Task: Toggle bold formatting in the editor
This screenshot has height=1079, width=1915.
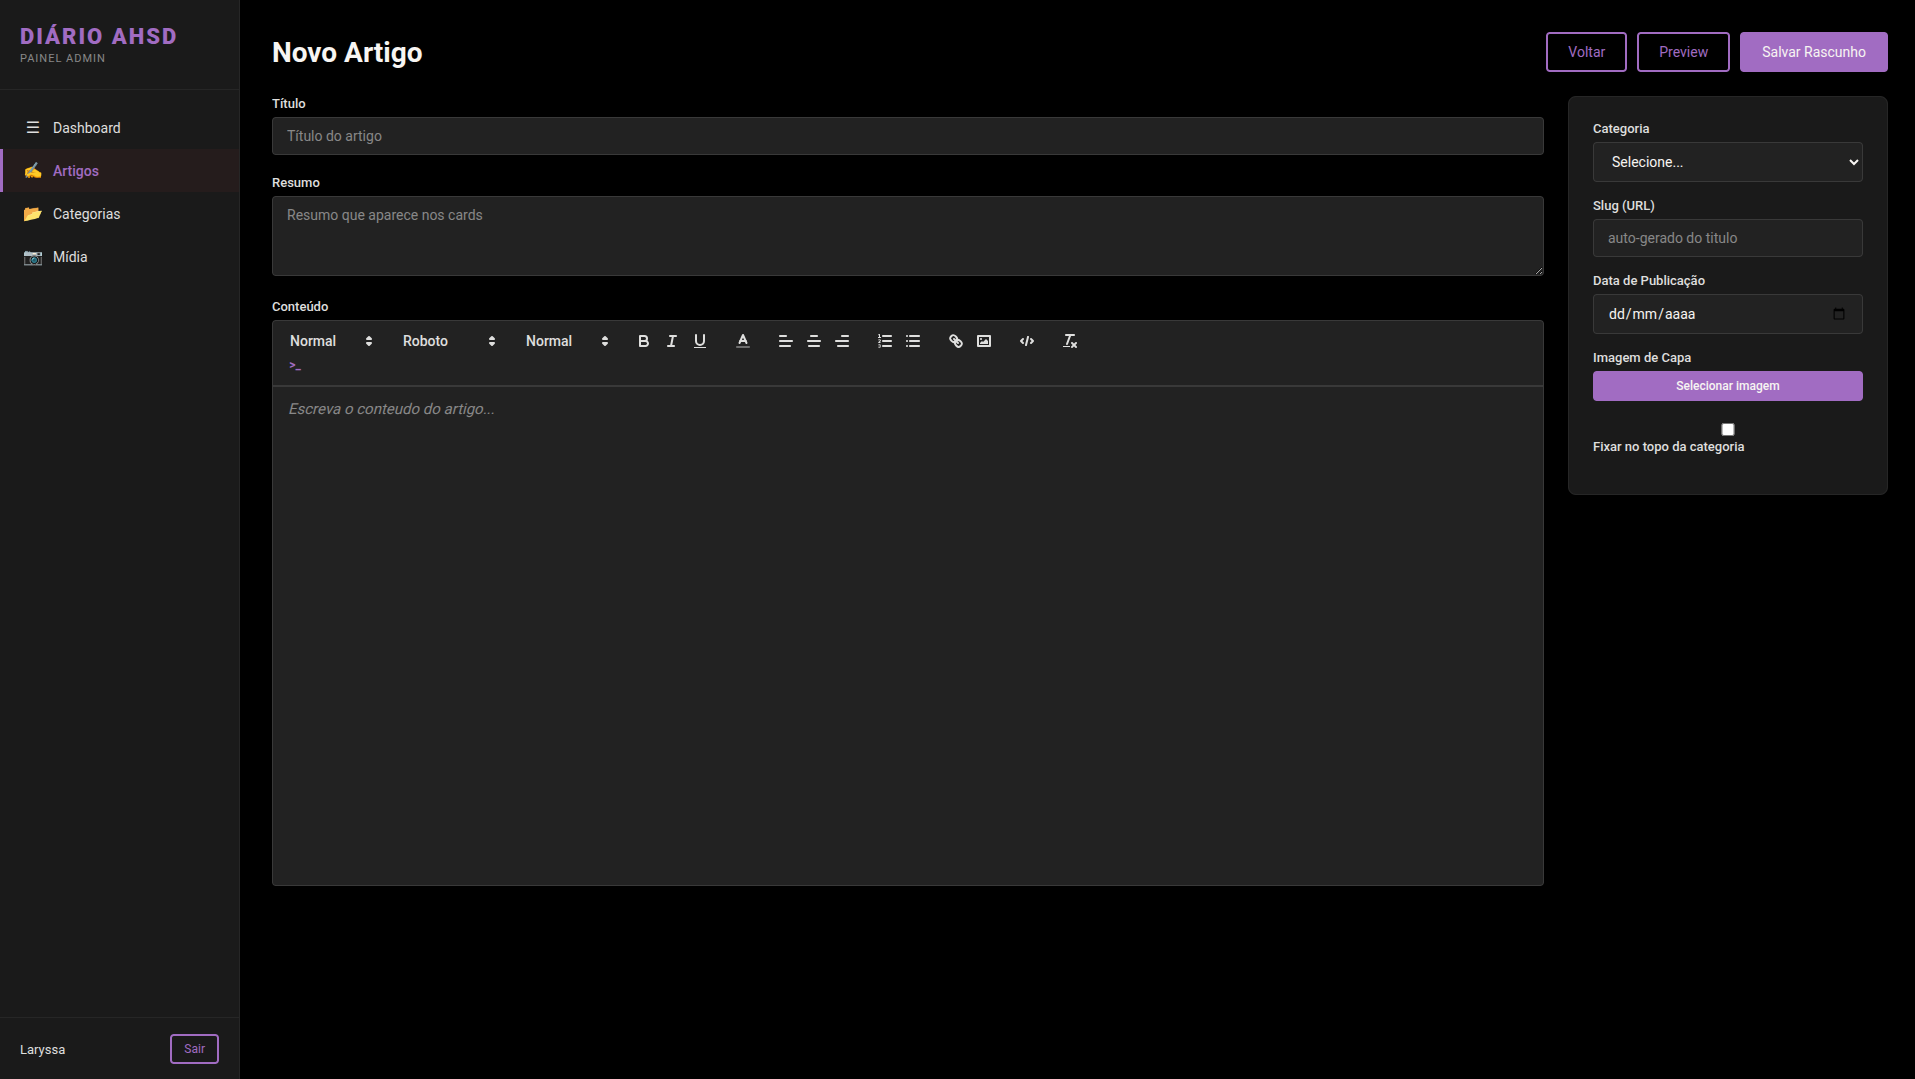Action: [643, 341]
